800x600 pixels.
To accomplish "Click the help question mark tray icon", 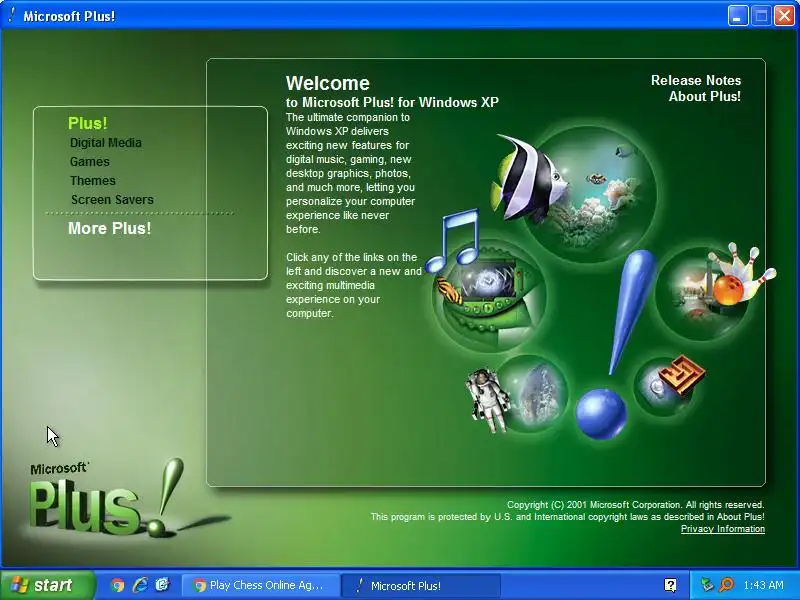I will point(670,585).
